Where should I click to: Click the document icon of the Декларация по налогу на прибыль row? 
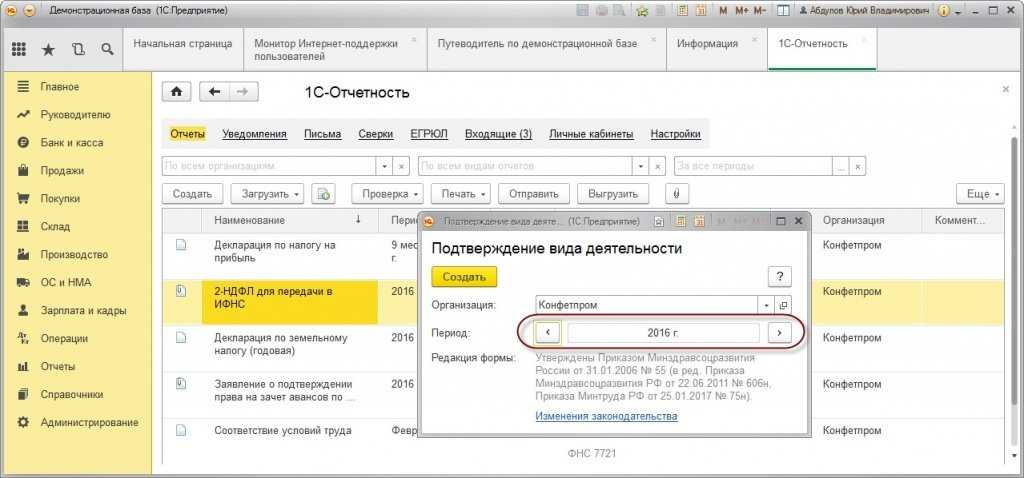pos(181,245)
